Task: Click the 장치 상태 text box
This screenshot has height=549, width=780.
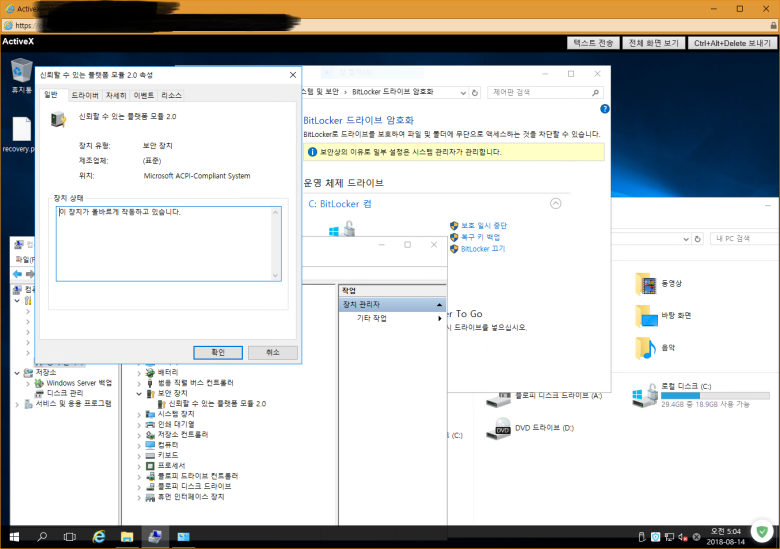Action: click(169, 244)
